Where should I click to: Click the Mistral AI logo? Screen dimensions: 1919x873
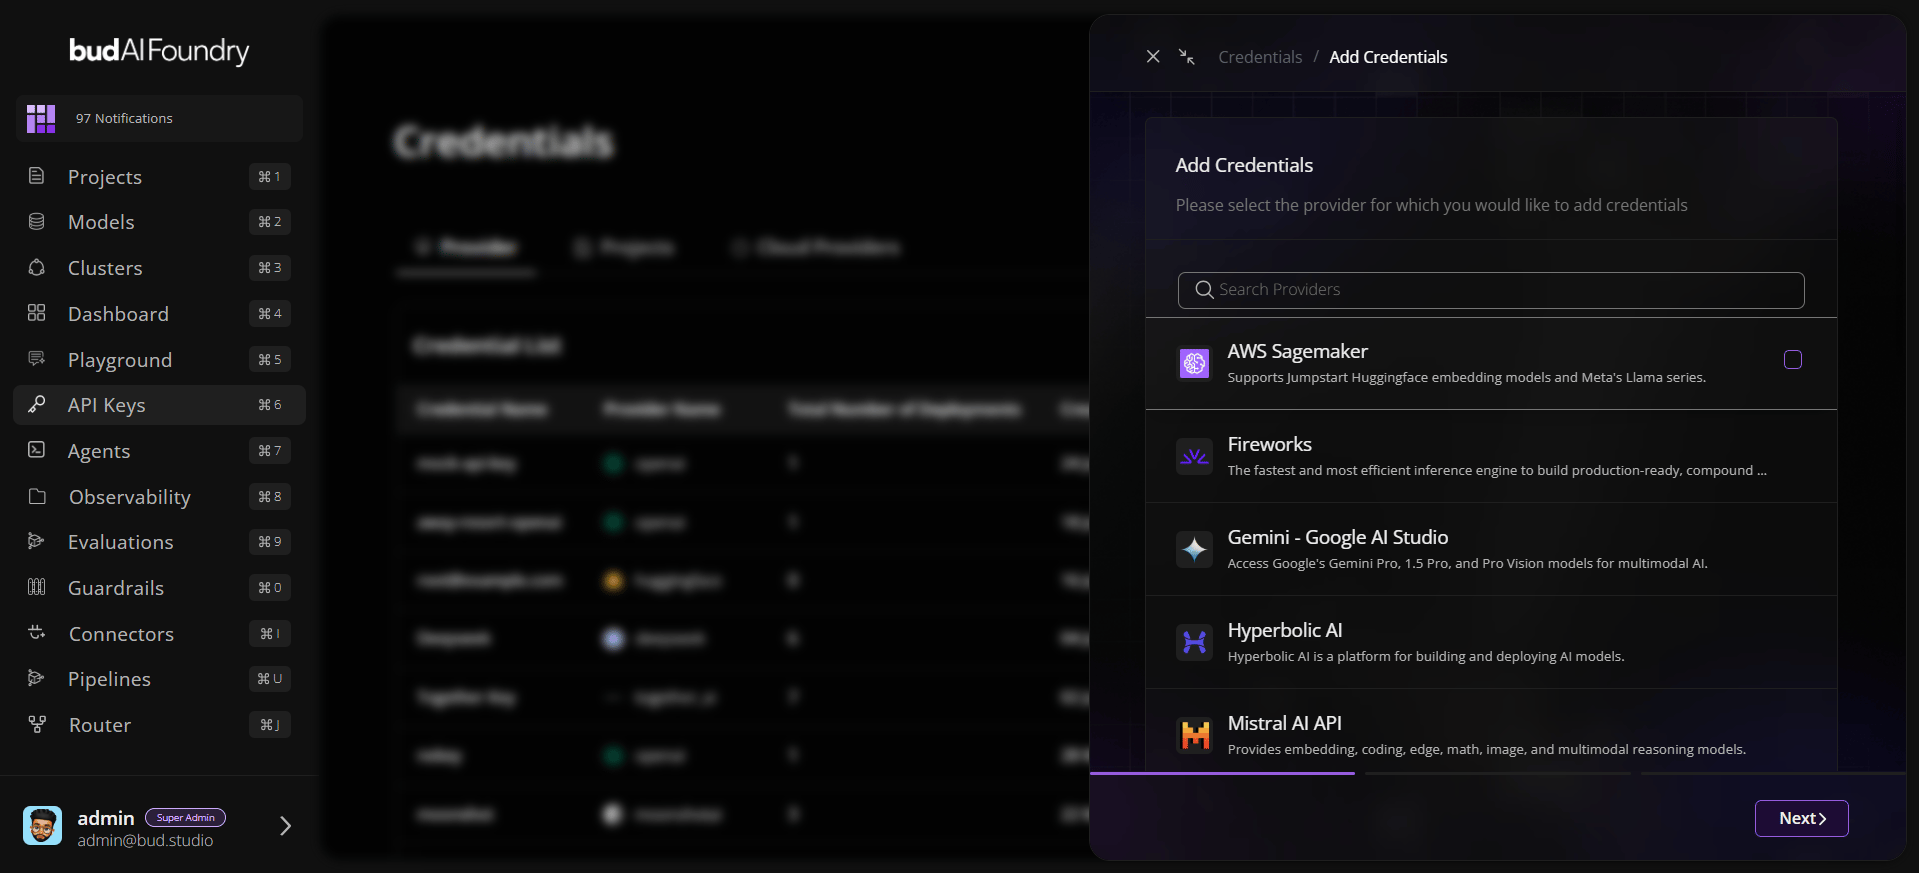[x=1194, y=735]
